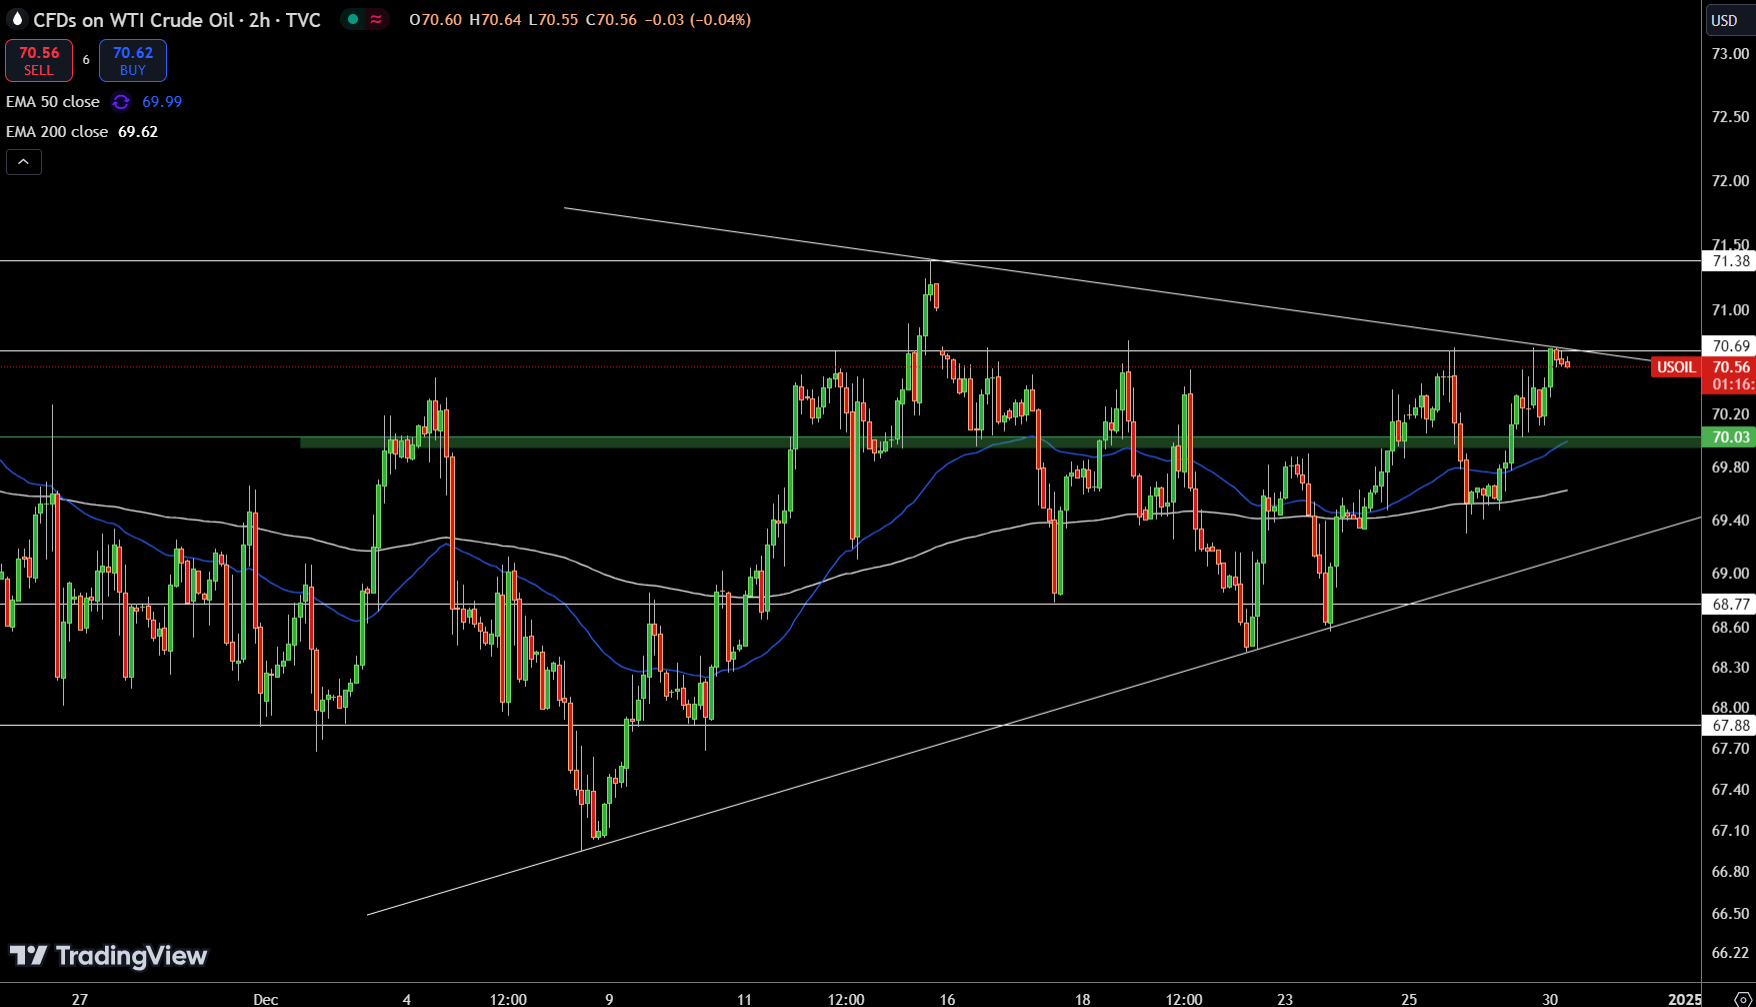The width and height of the screenshot is (1756, 1007).
Task: Click the pink derived-data approximation icon
Action: (x=376, y=19)
